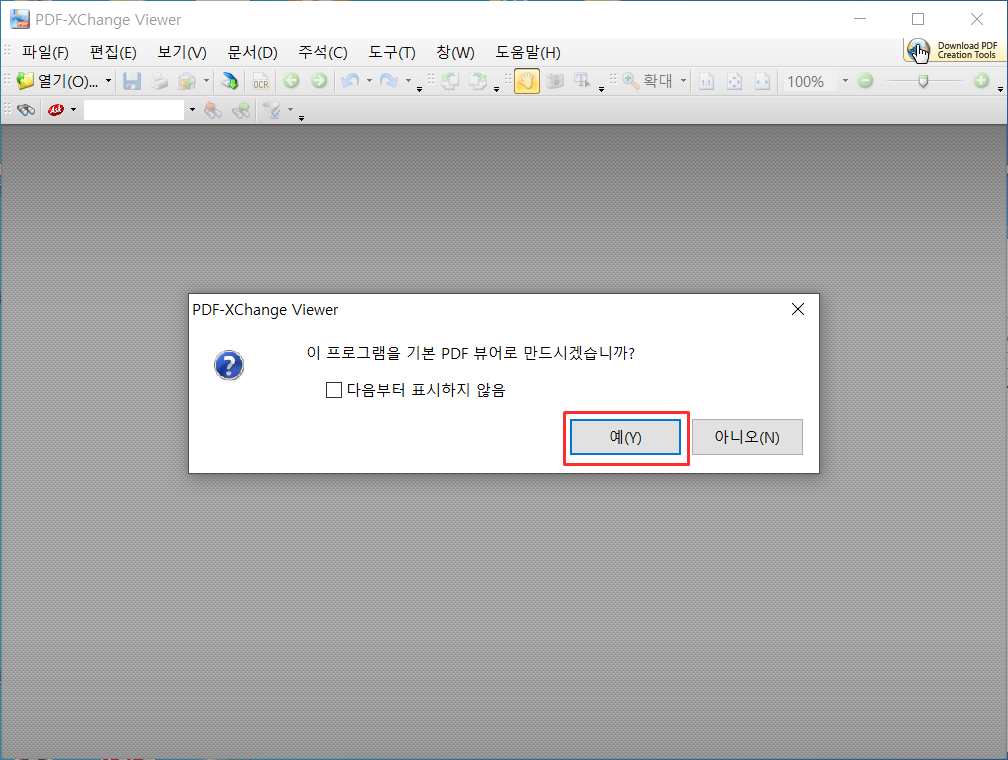The image size is (1008, 760).
Task: Expand the 열기(O) dropdown arrow
Action: pos(109,81)
